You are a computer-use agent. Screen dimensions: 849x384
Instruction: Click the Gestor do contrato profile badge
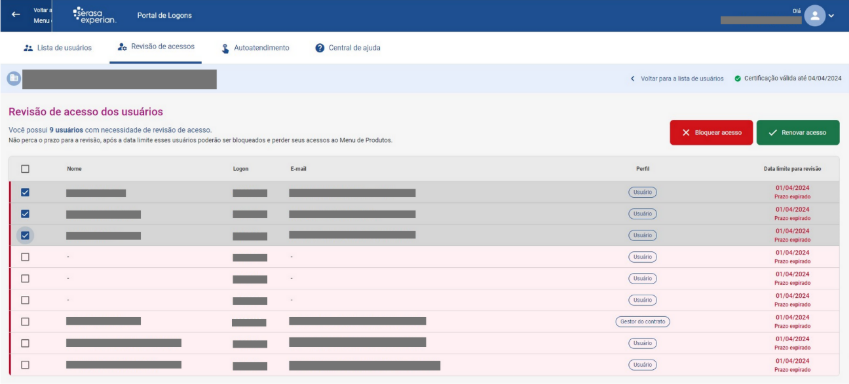coord(643,322)
